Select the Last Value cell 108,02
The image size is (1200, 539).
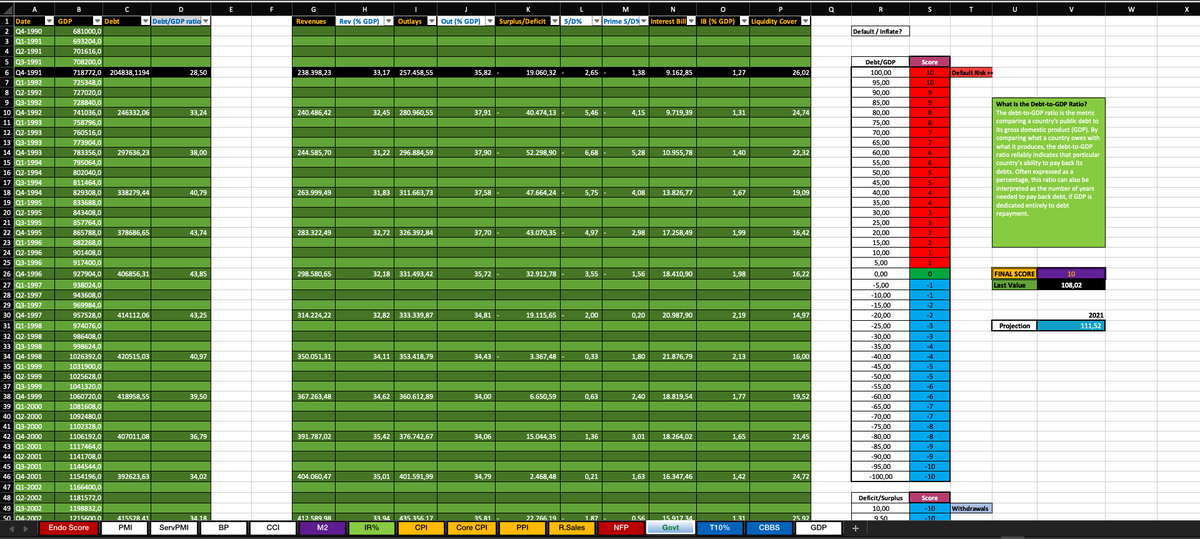click(x=1073, y=284)
